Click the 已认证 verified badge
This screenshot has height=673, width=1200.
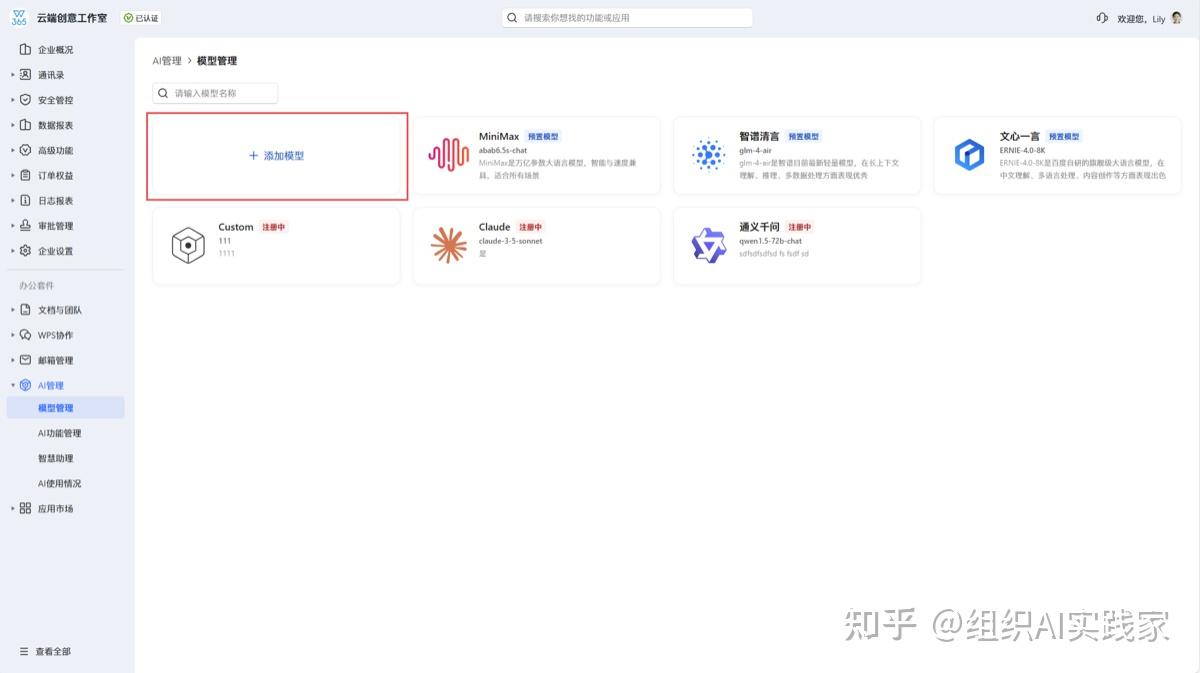(x=141, y=18)
